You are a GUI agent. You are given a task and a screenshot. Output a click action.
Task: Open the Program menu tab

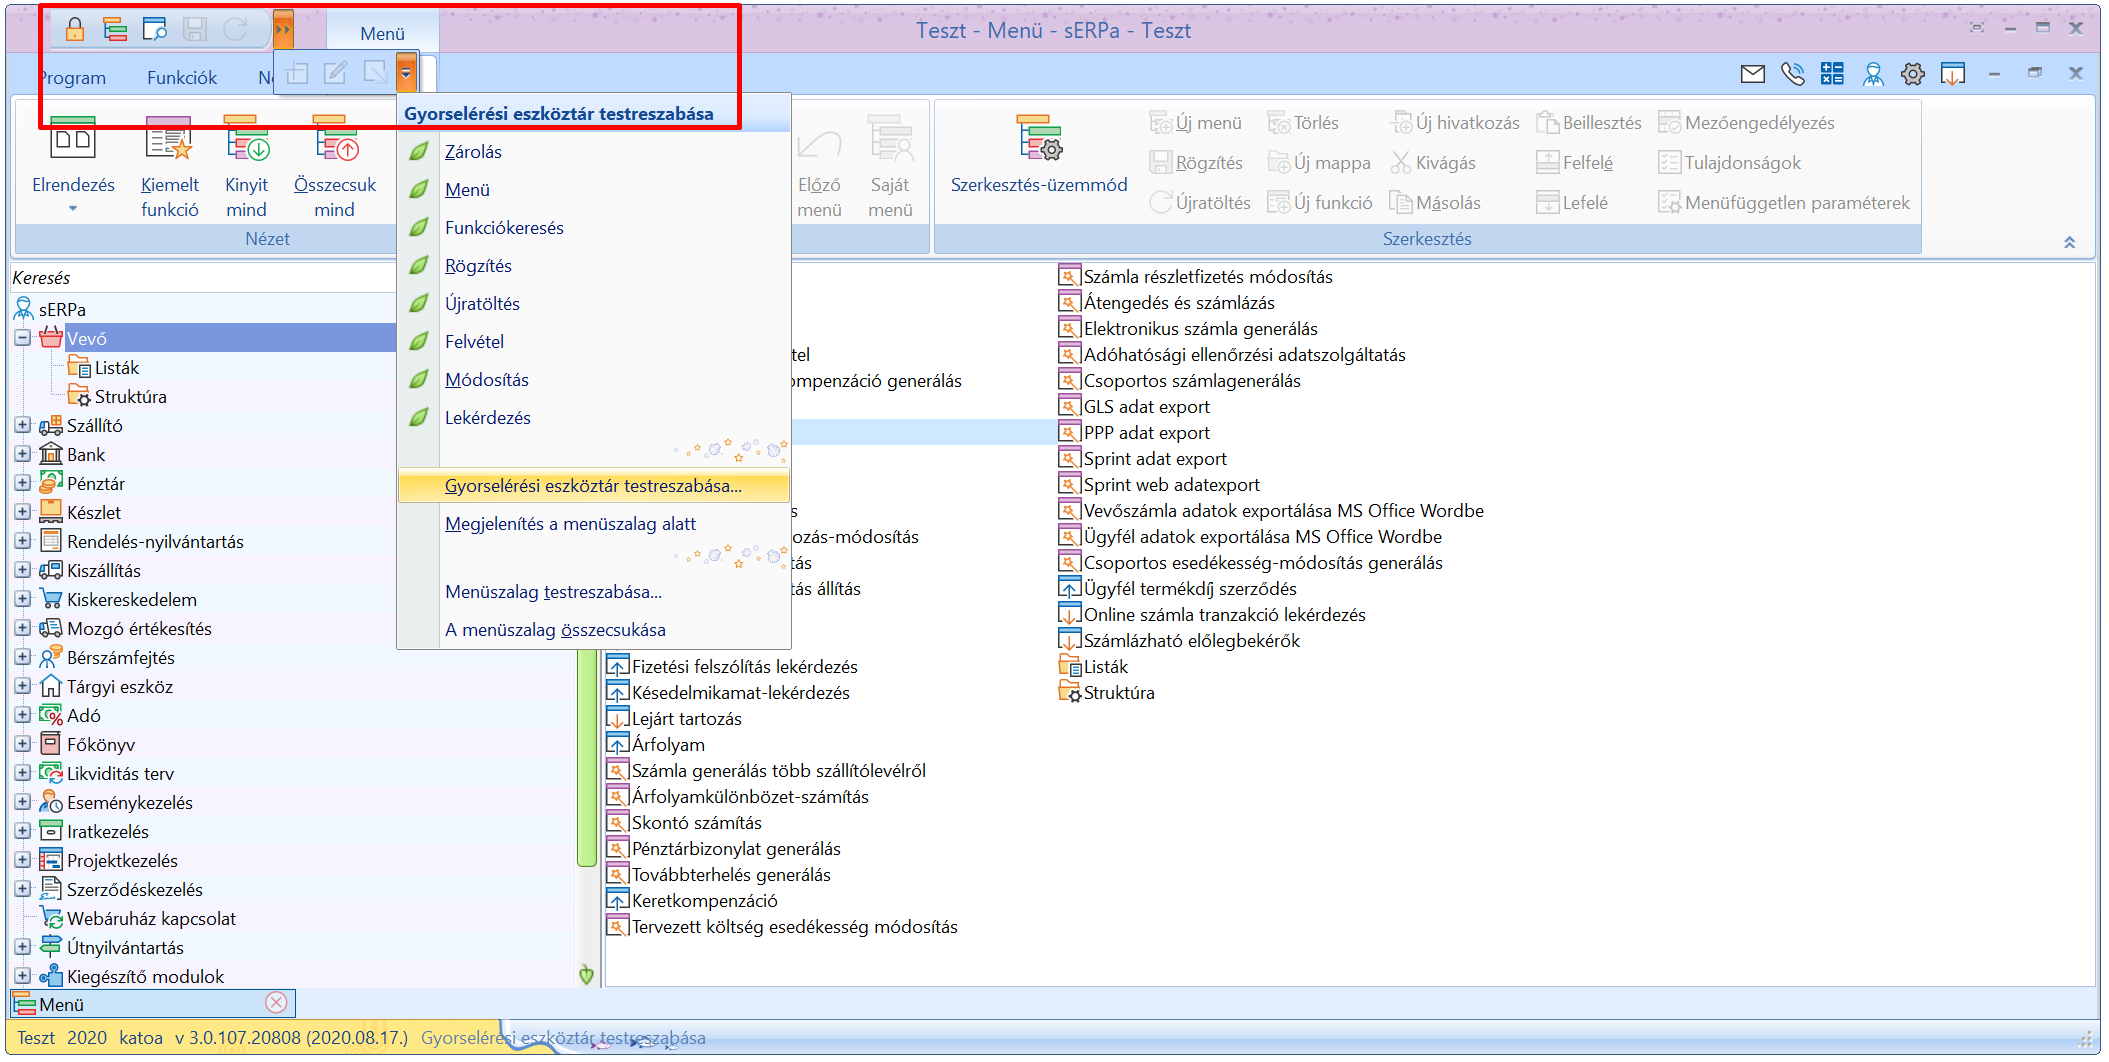(x=73, y=78)
